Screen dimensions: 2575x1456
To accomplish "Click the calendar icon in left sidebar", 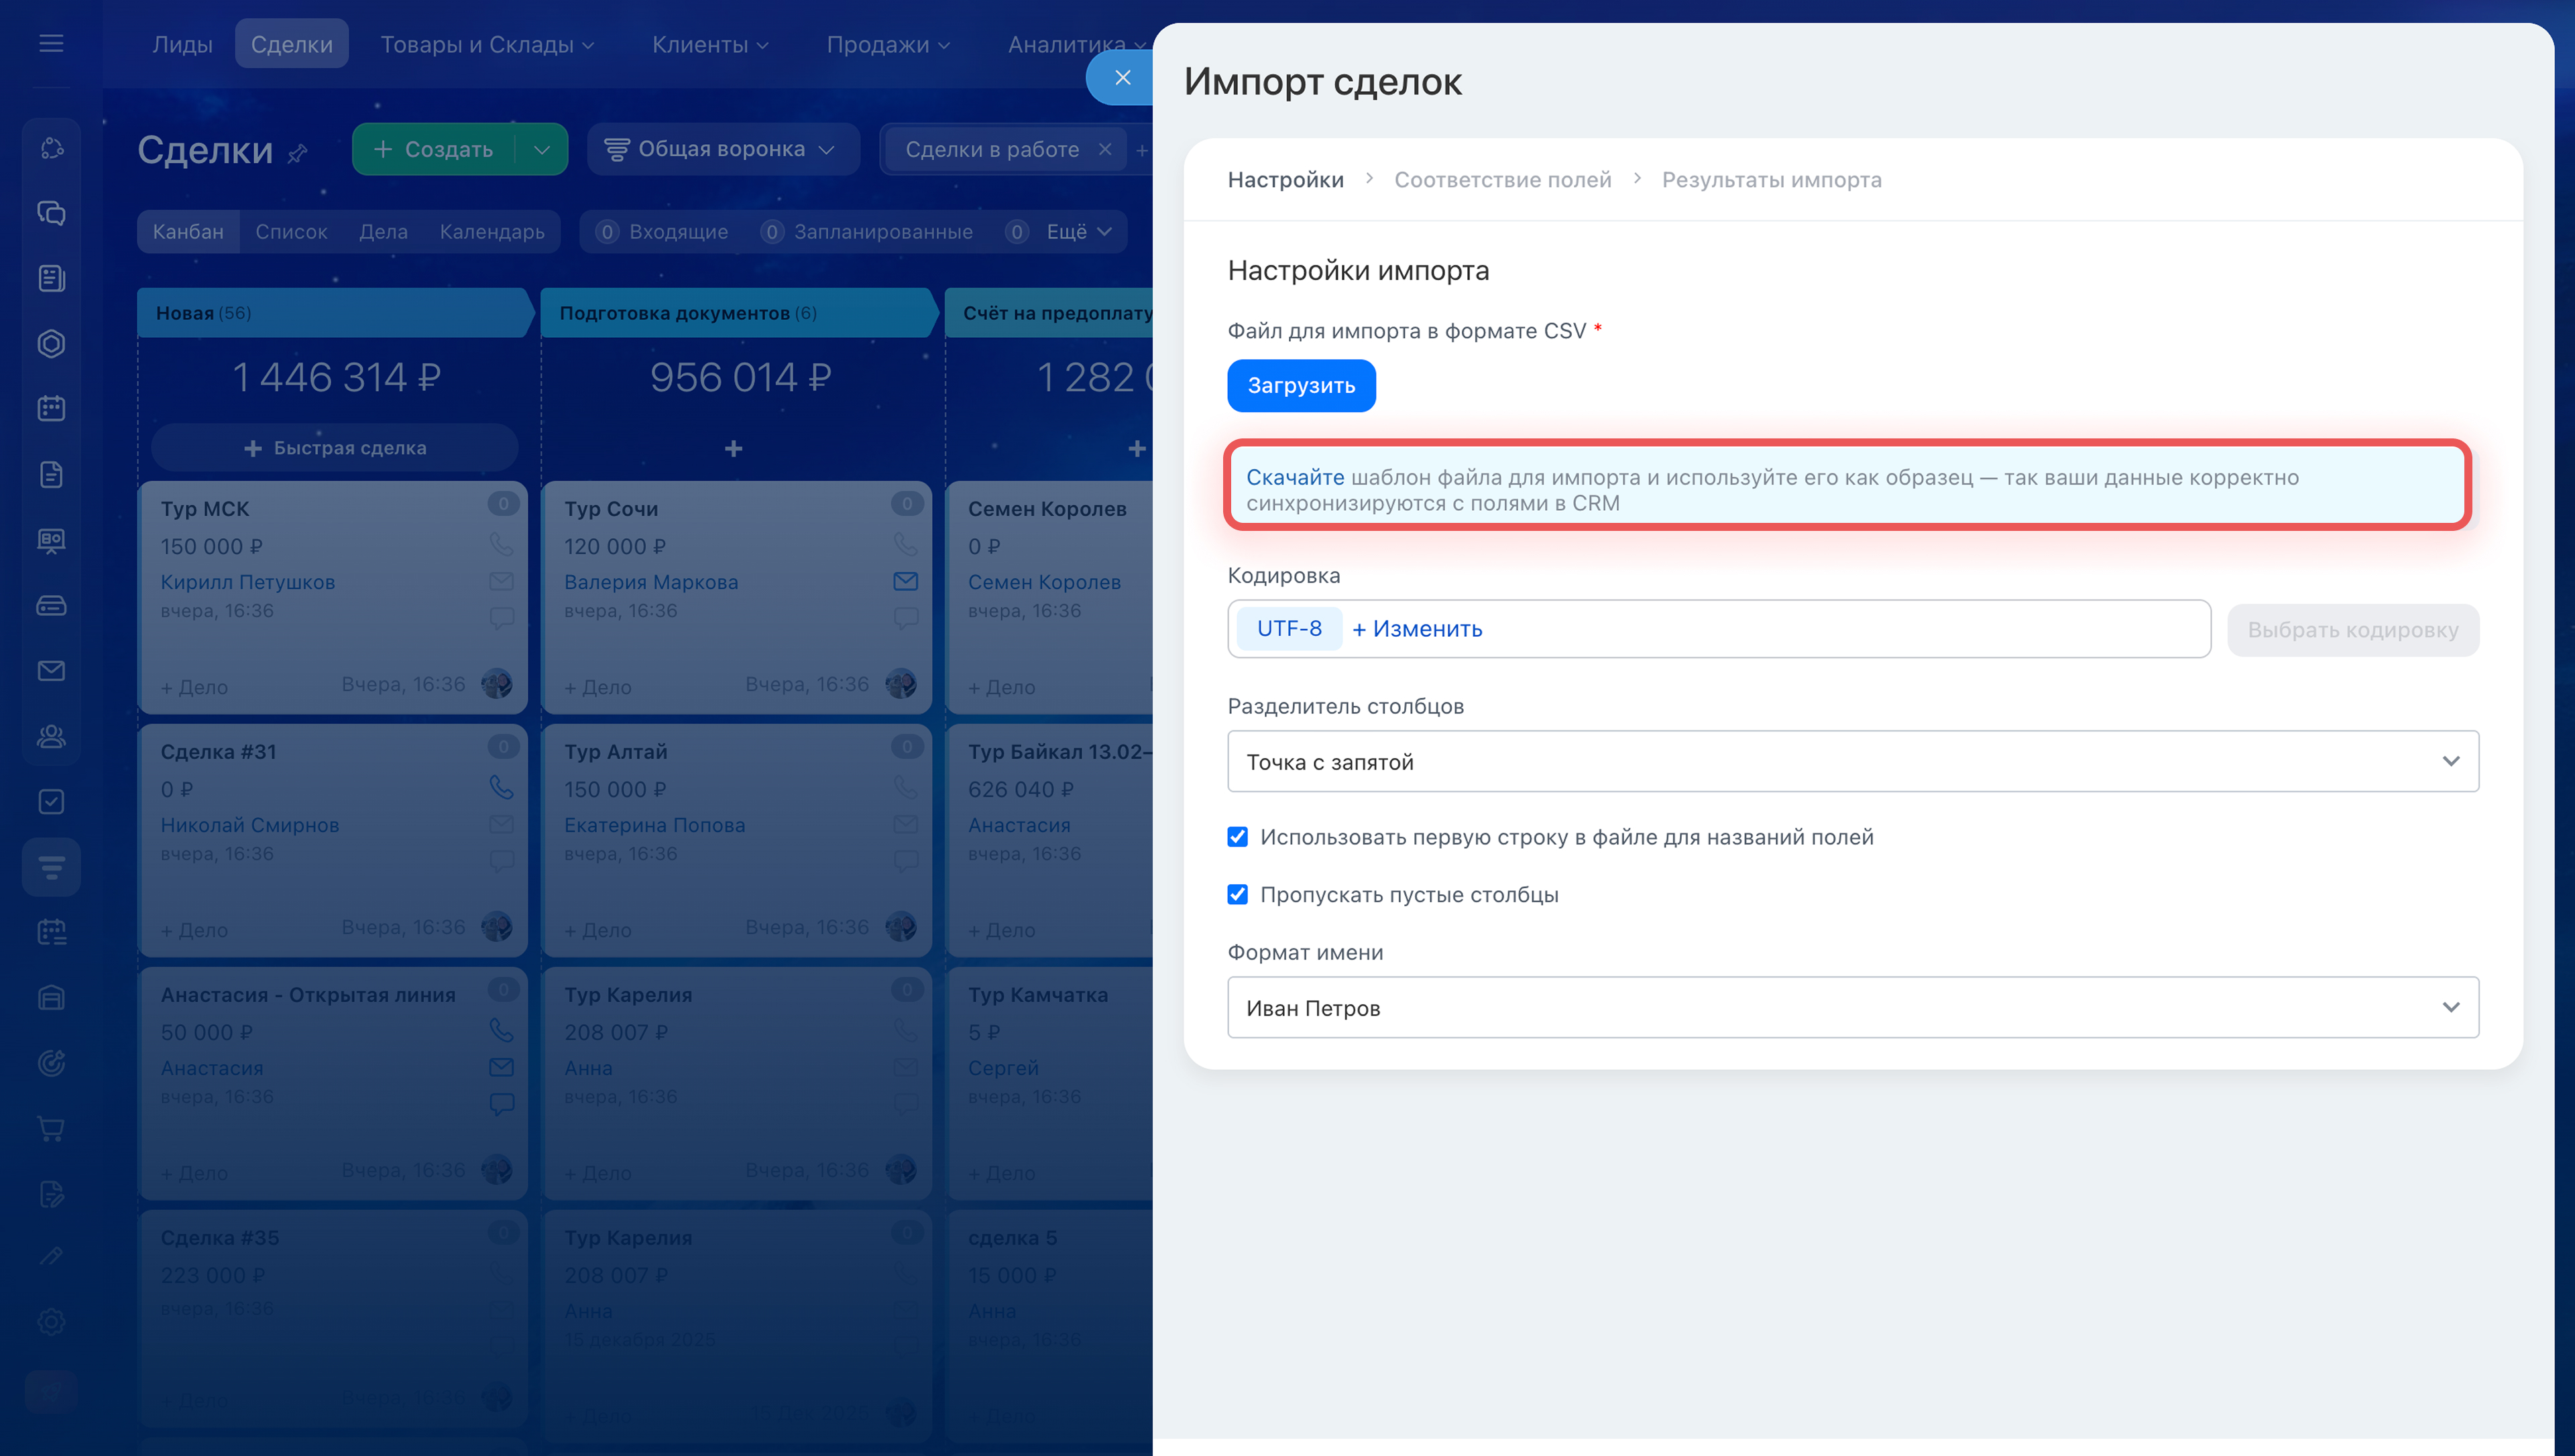I will tap(51, 408).
